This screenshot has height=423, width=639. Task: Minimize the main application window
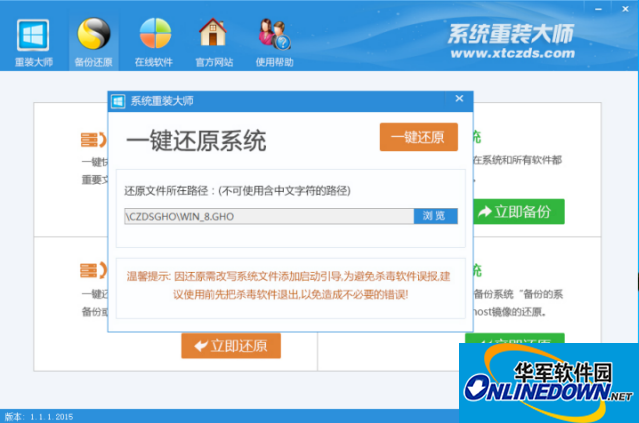(598, 9)
